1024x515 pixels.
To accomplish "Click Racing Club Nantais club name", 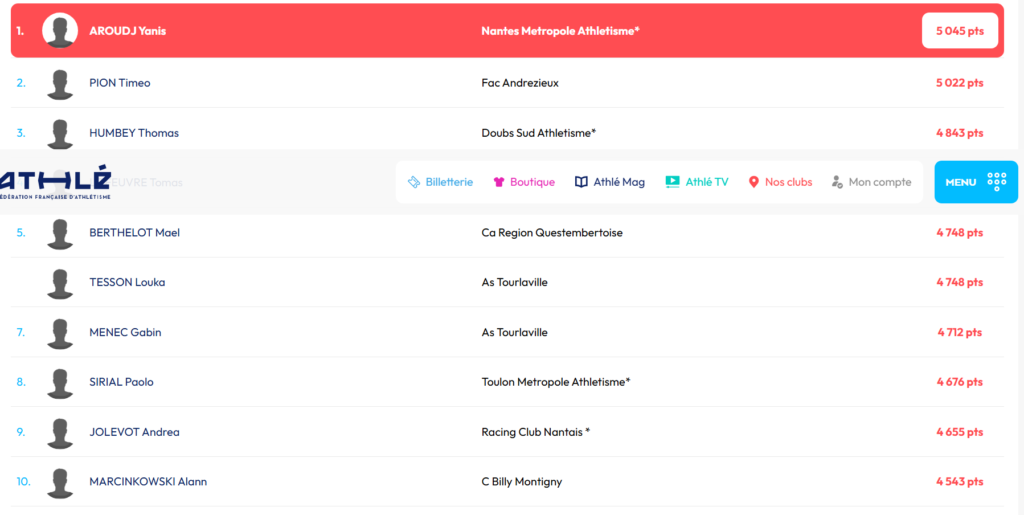I will point(535,432).
